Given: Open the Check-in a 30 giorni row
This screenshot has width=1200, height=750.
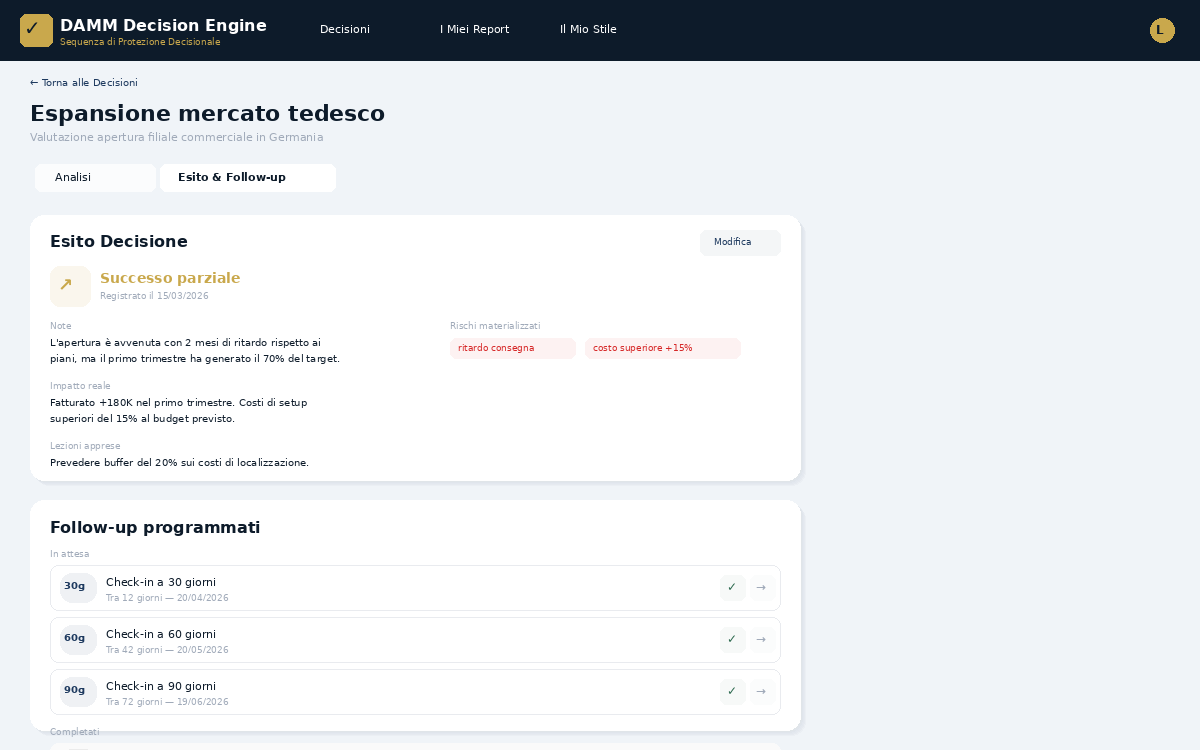Looking at the screenshot, I should click(415, 588).
